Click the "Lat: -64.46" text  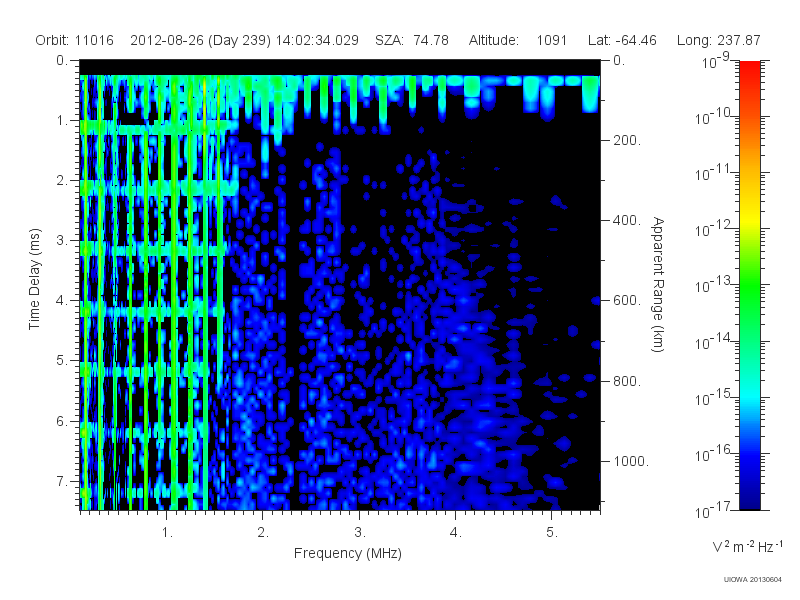click(622, 40)
